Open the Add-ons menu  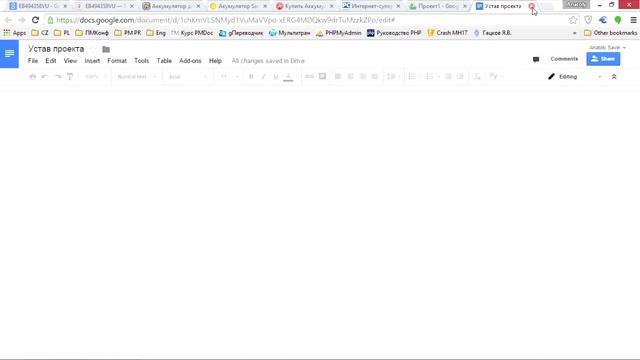click(x=190, y=61)
